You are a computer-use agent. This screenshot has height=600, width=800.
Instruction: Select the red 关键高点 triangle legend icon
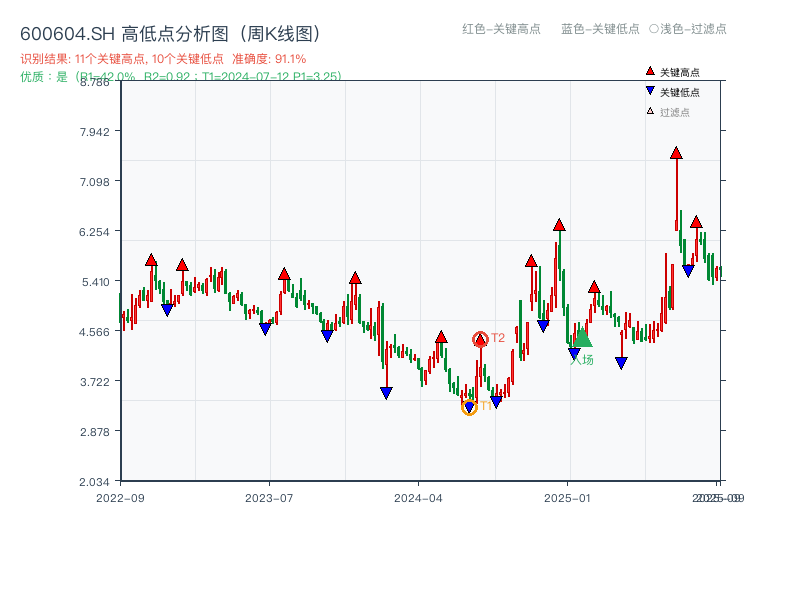click(649, 71)
